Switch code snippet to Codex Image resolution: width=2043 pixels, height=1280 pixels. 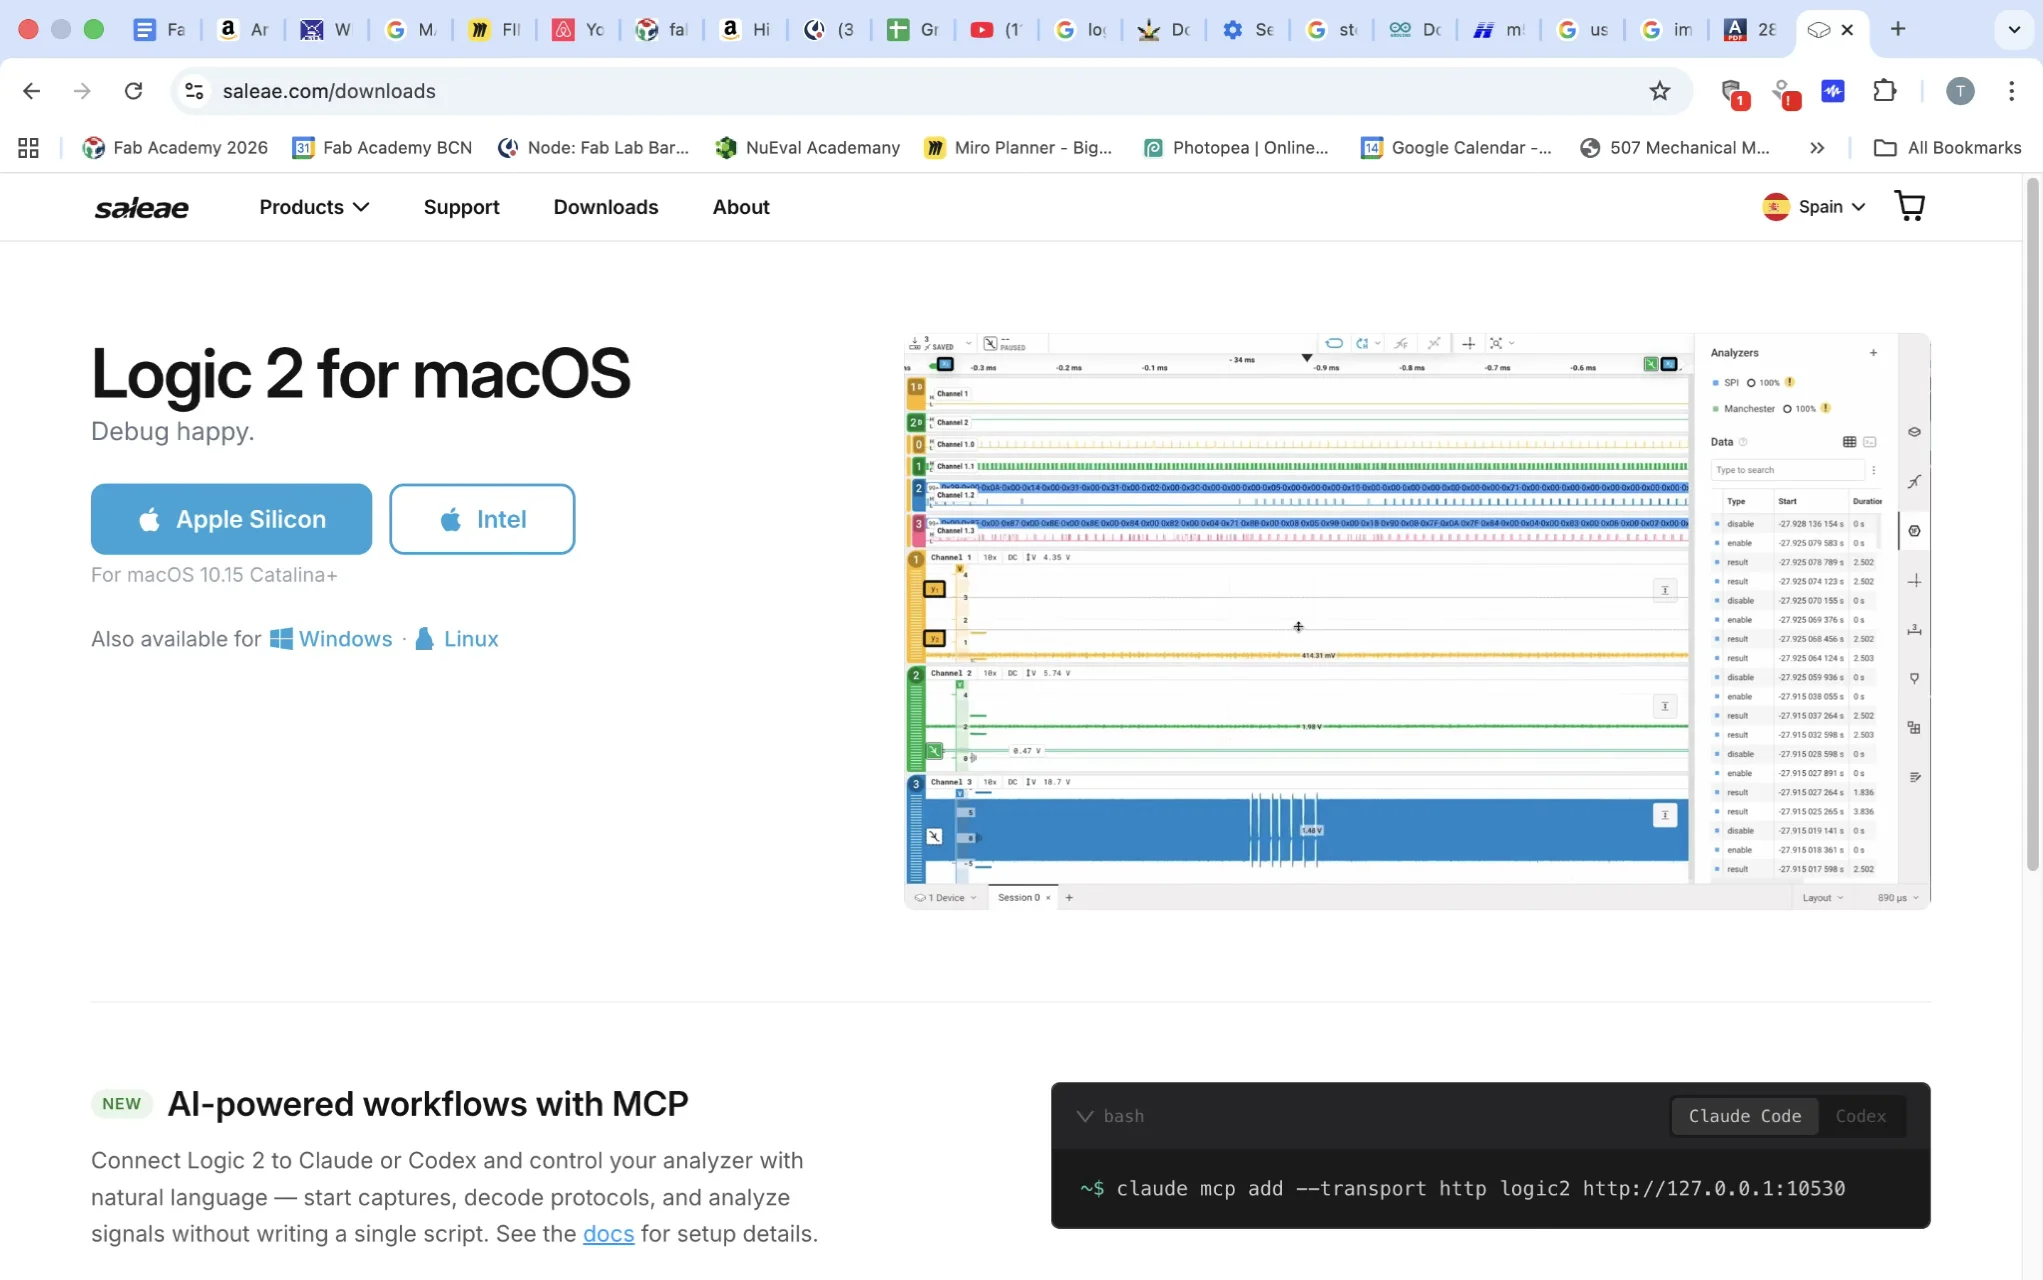(1860, 1116)
